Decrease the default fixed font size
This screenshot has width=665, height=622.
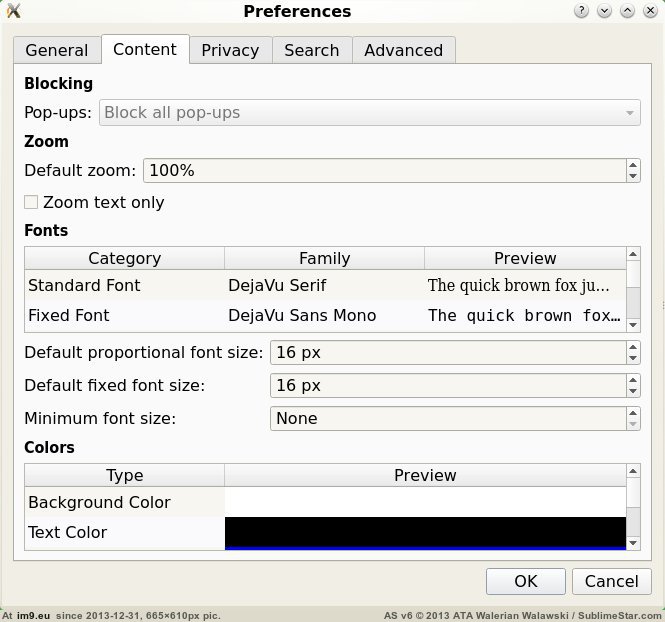(633, 392)
